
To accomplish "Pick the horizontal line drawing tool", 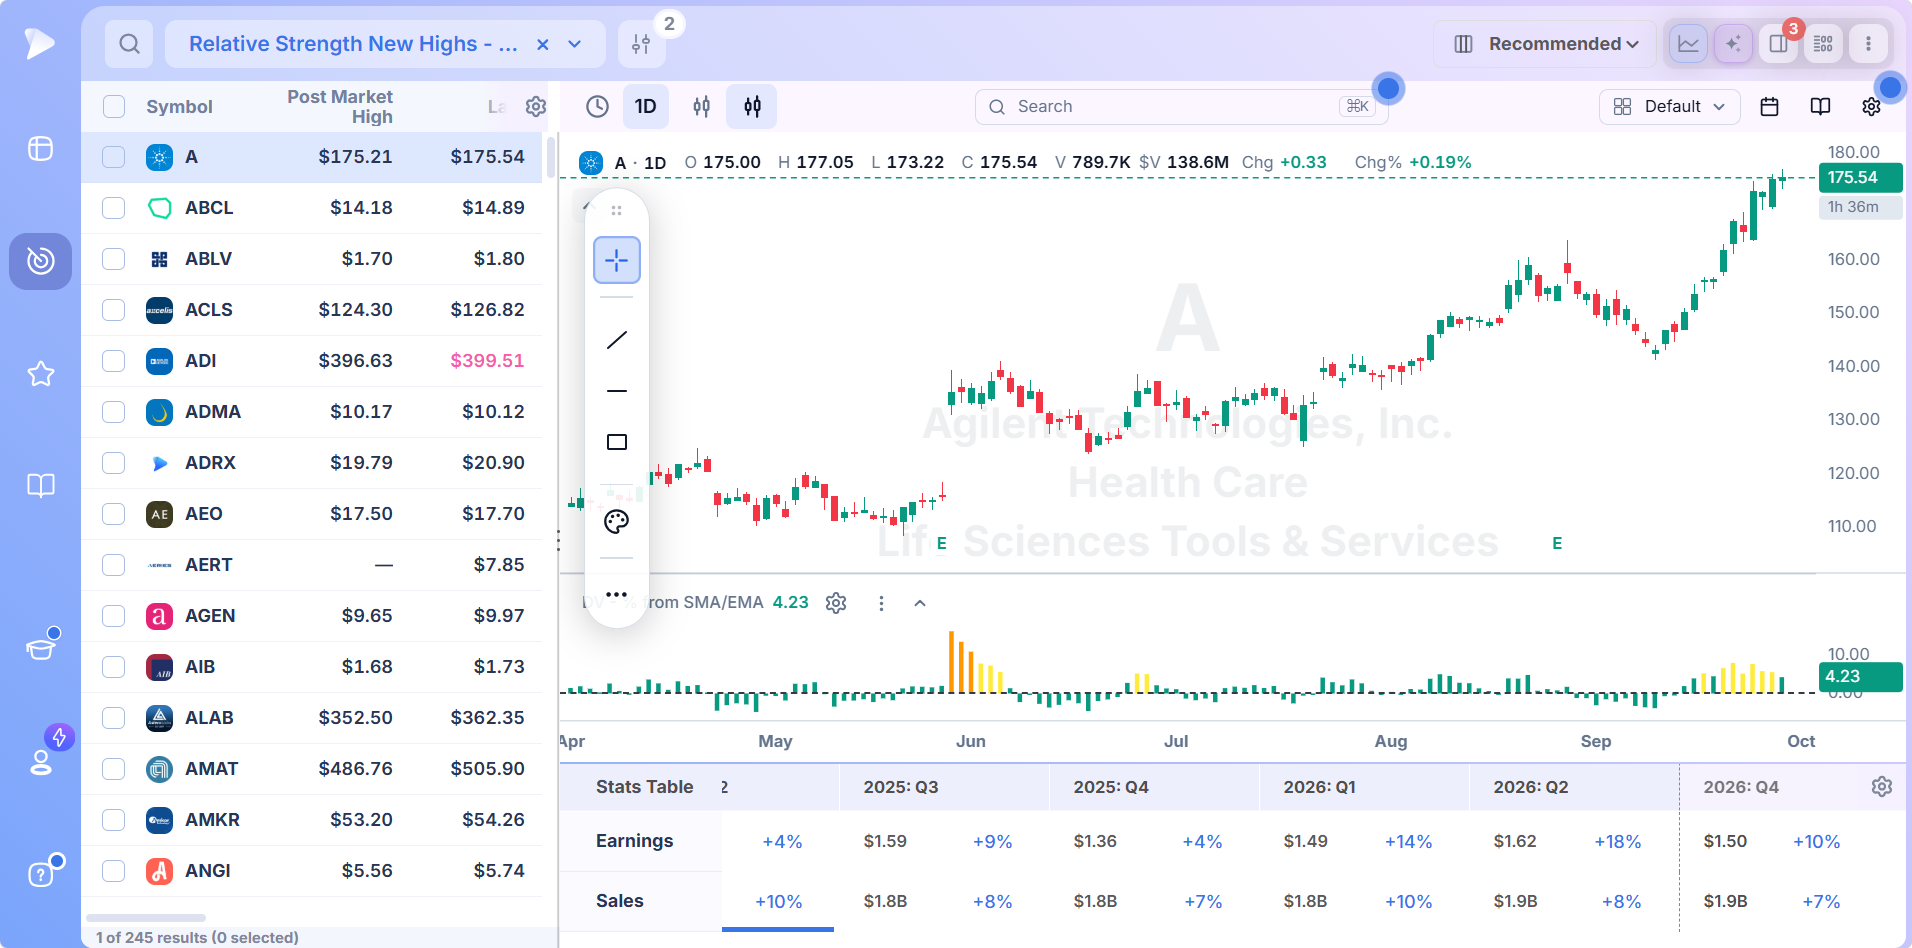I will [617, 391].
